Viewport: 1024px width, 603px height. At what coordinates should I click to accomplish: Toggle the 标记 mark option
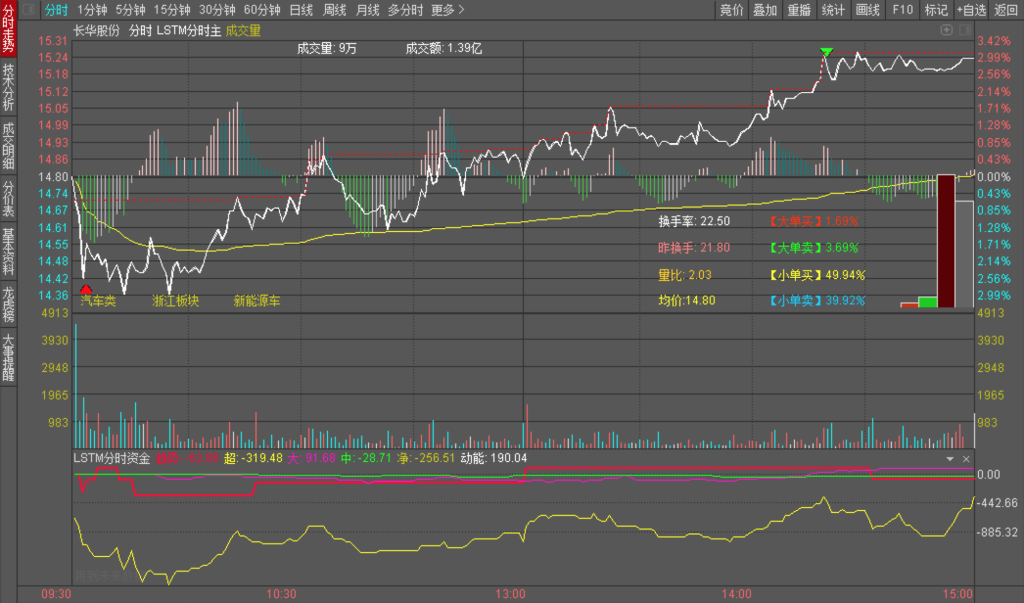[x=936, y=10]
